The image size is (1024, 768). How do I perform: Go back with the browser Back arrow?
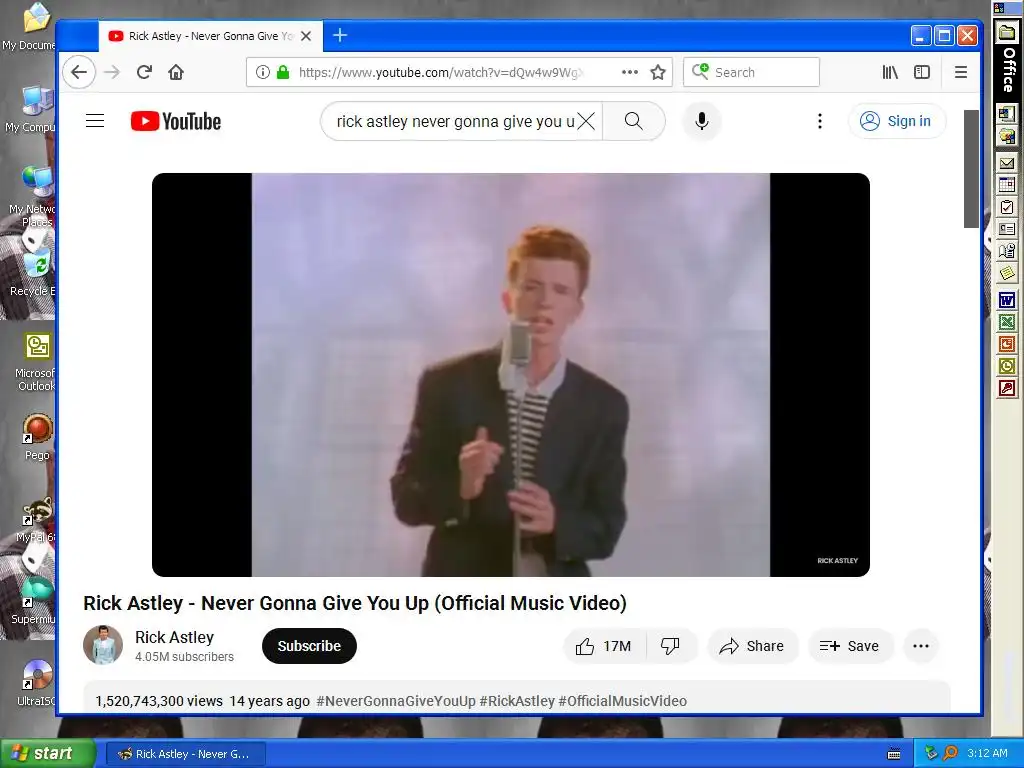click(79, 72)
